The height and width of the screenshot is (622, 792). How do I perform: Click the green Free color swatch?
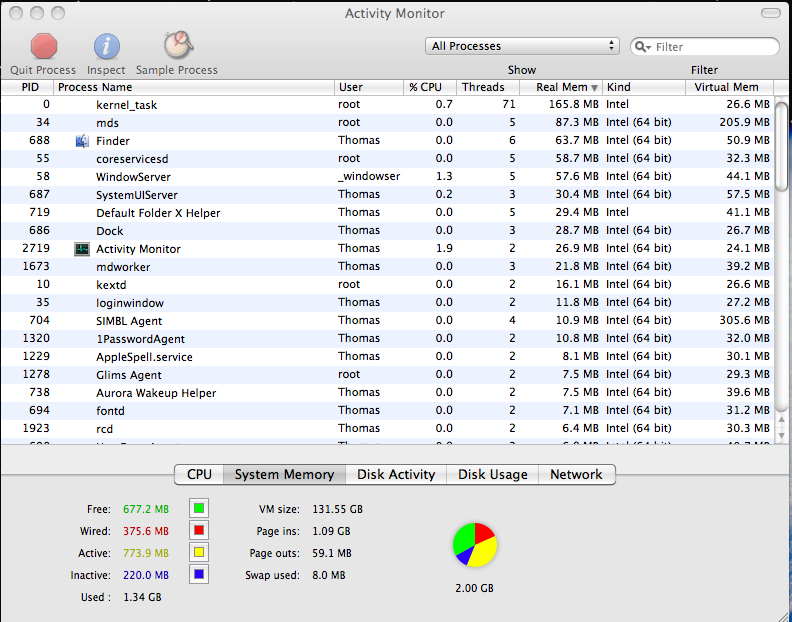point(199,508)
